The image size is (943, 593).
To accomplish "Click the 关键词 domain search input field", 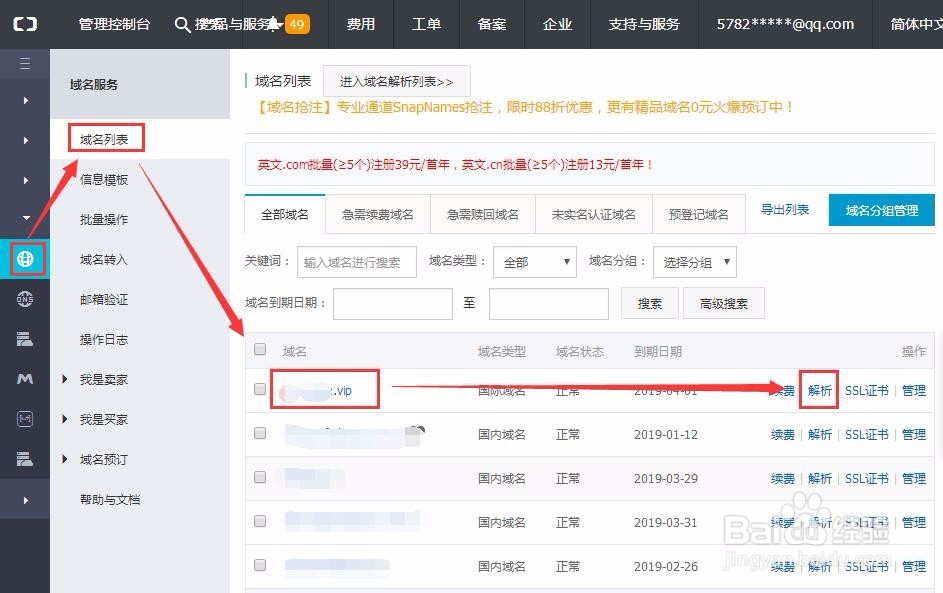I will point(356,262).
